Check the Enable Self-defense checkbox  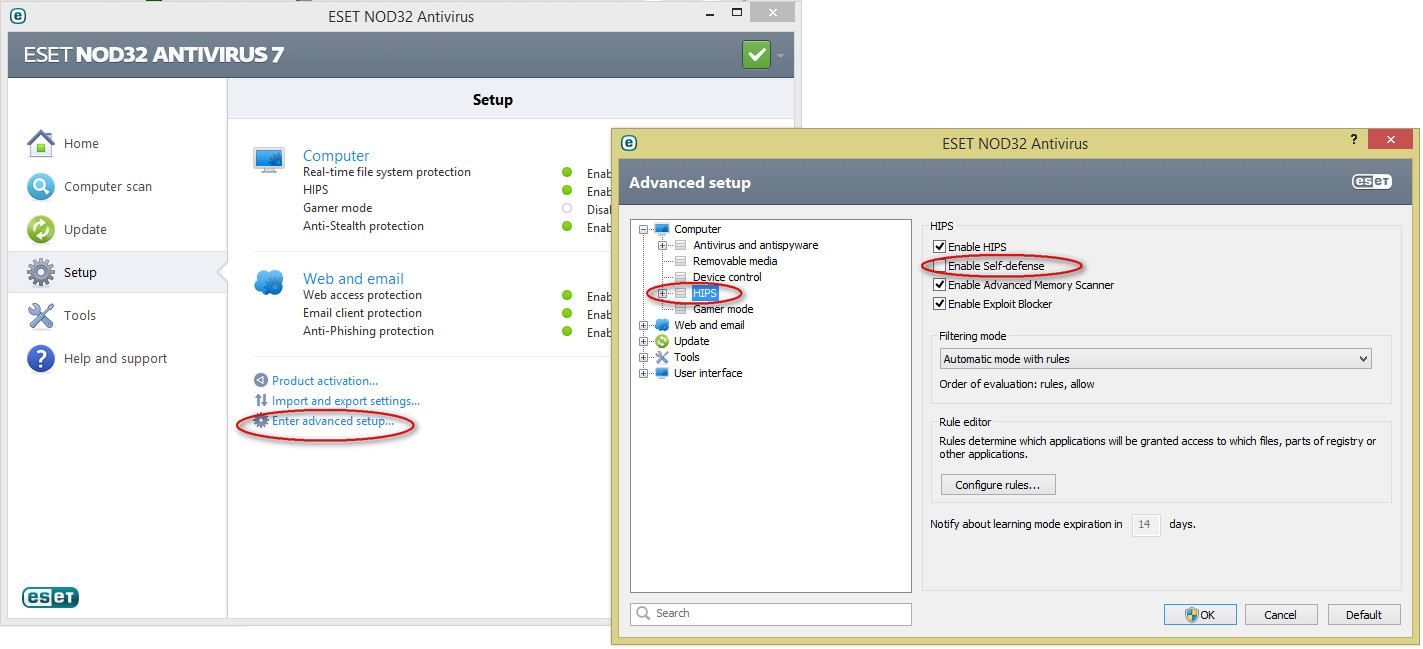(x=939, y=266)
